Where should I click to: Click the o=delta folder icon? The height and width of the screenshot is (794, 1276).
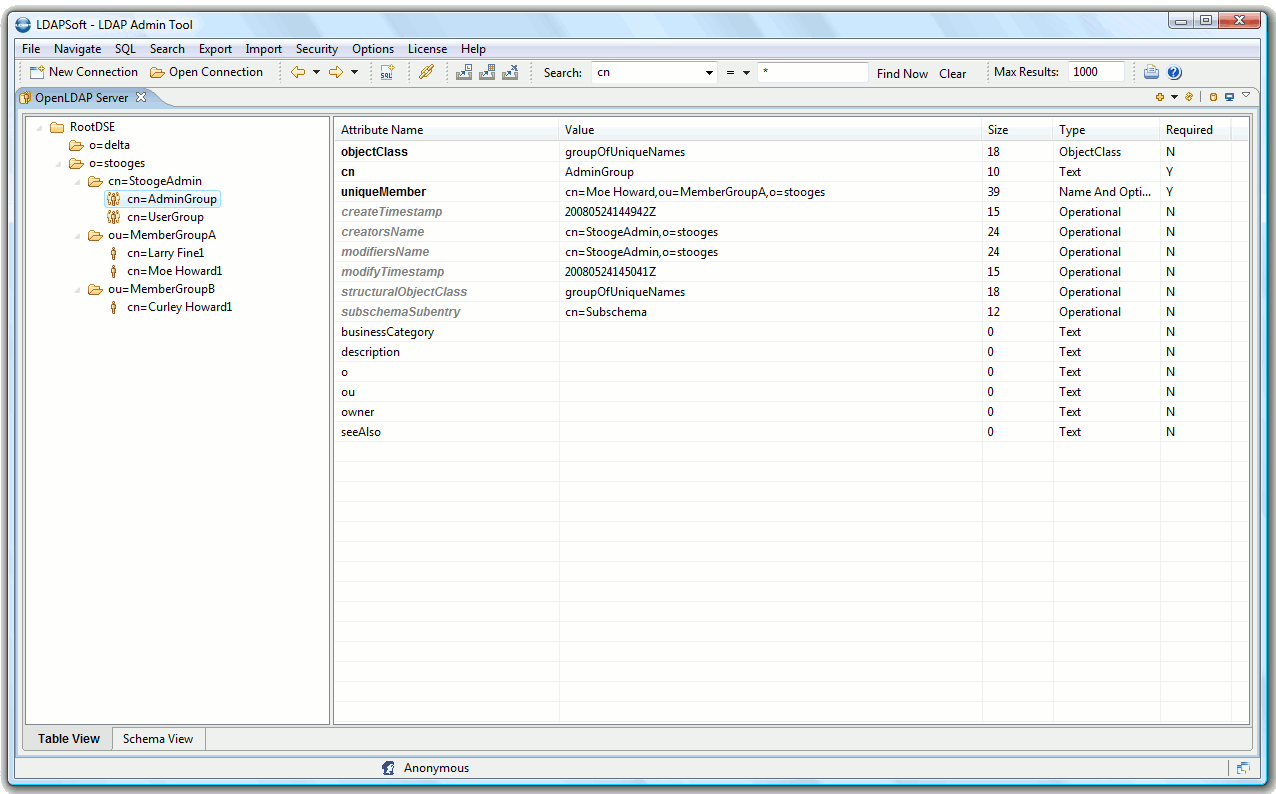pos(76,145)
